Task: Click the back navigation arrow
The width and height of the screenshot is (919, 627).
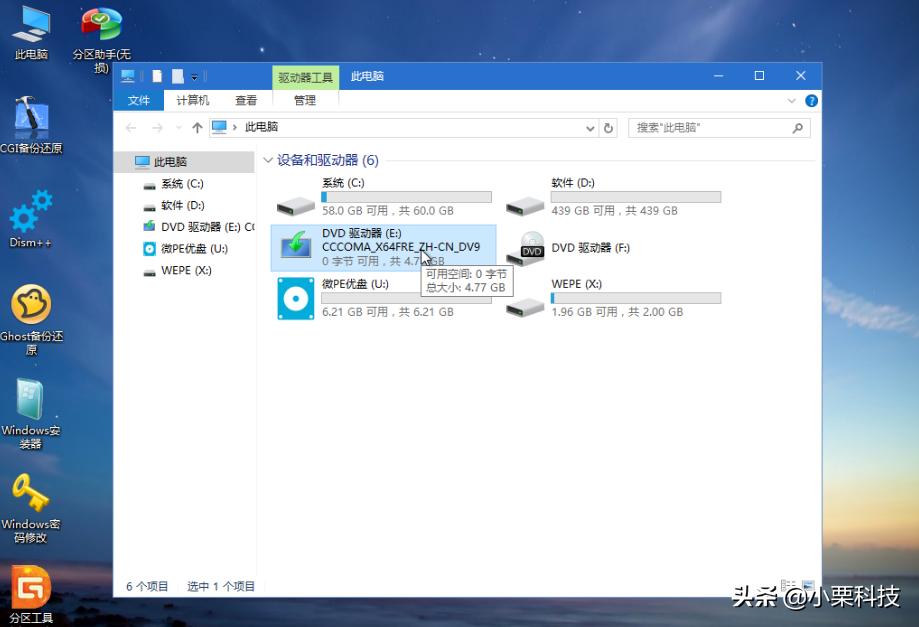Action: (131, 127)
